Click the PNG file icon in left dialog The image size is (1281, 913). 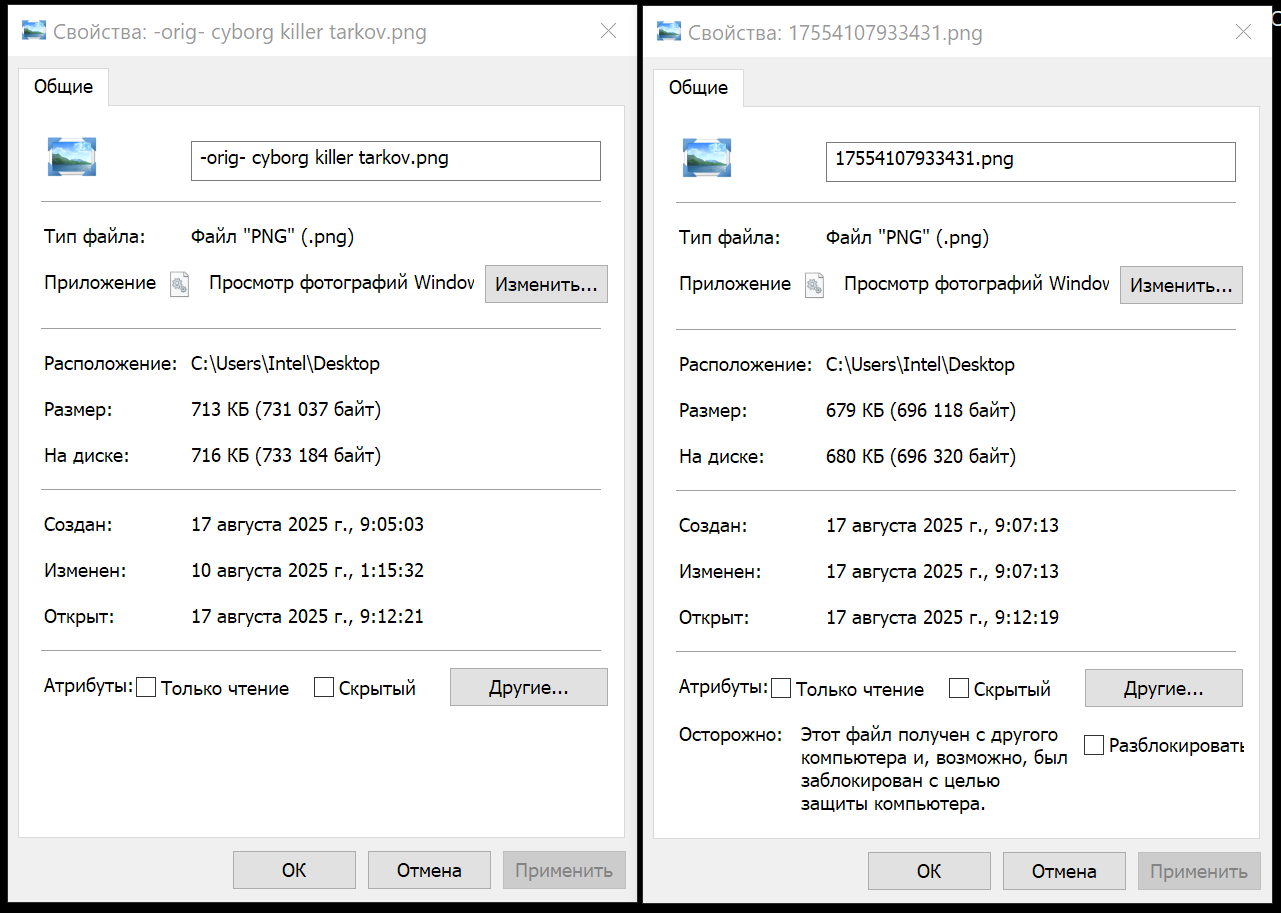click(72, 157)
